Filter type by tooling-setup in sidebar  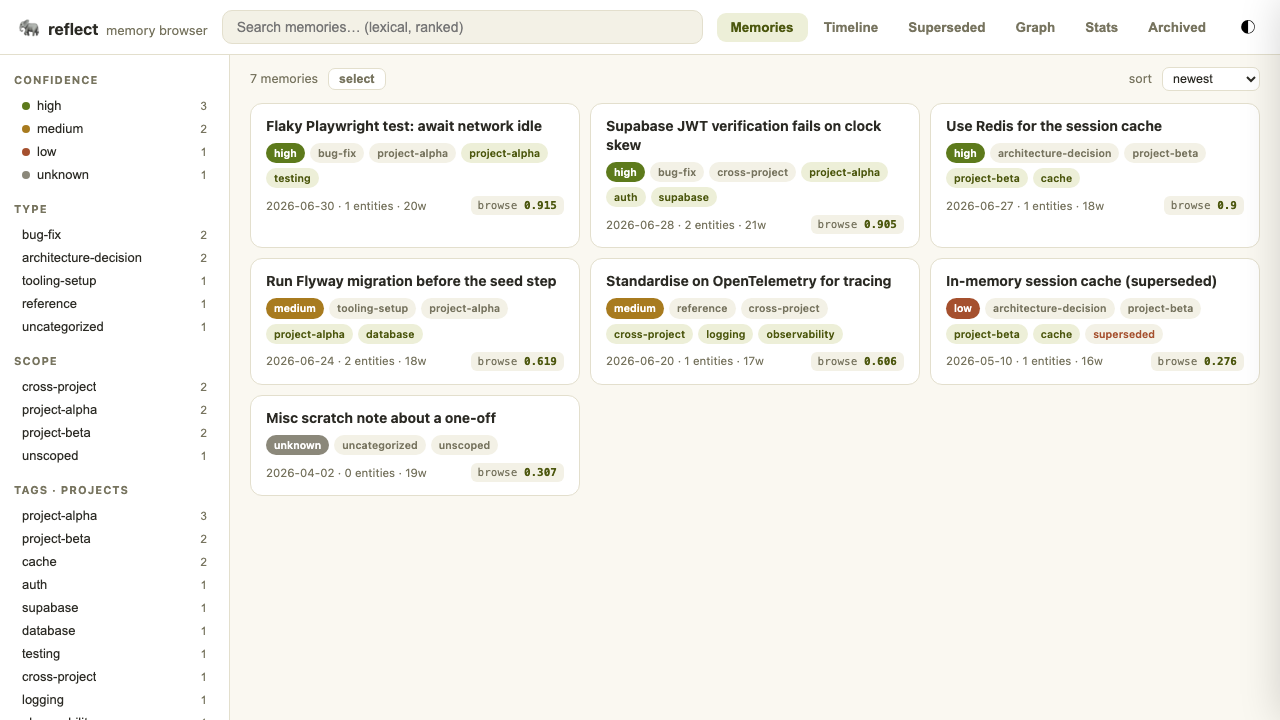[114, 281]
